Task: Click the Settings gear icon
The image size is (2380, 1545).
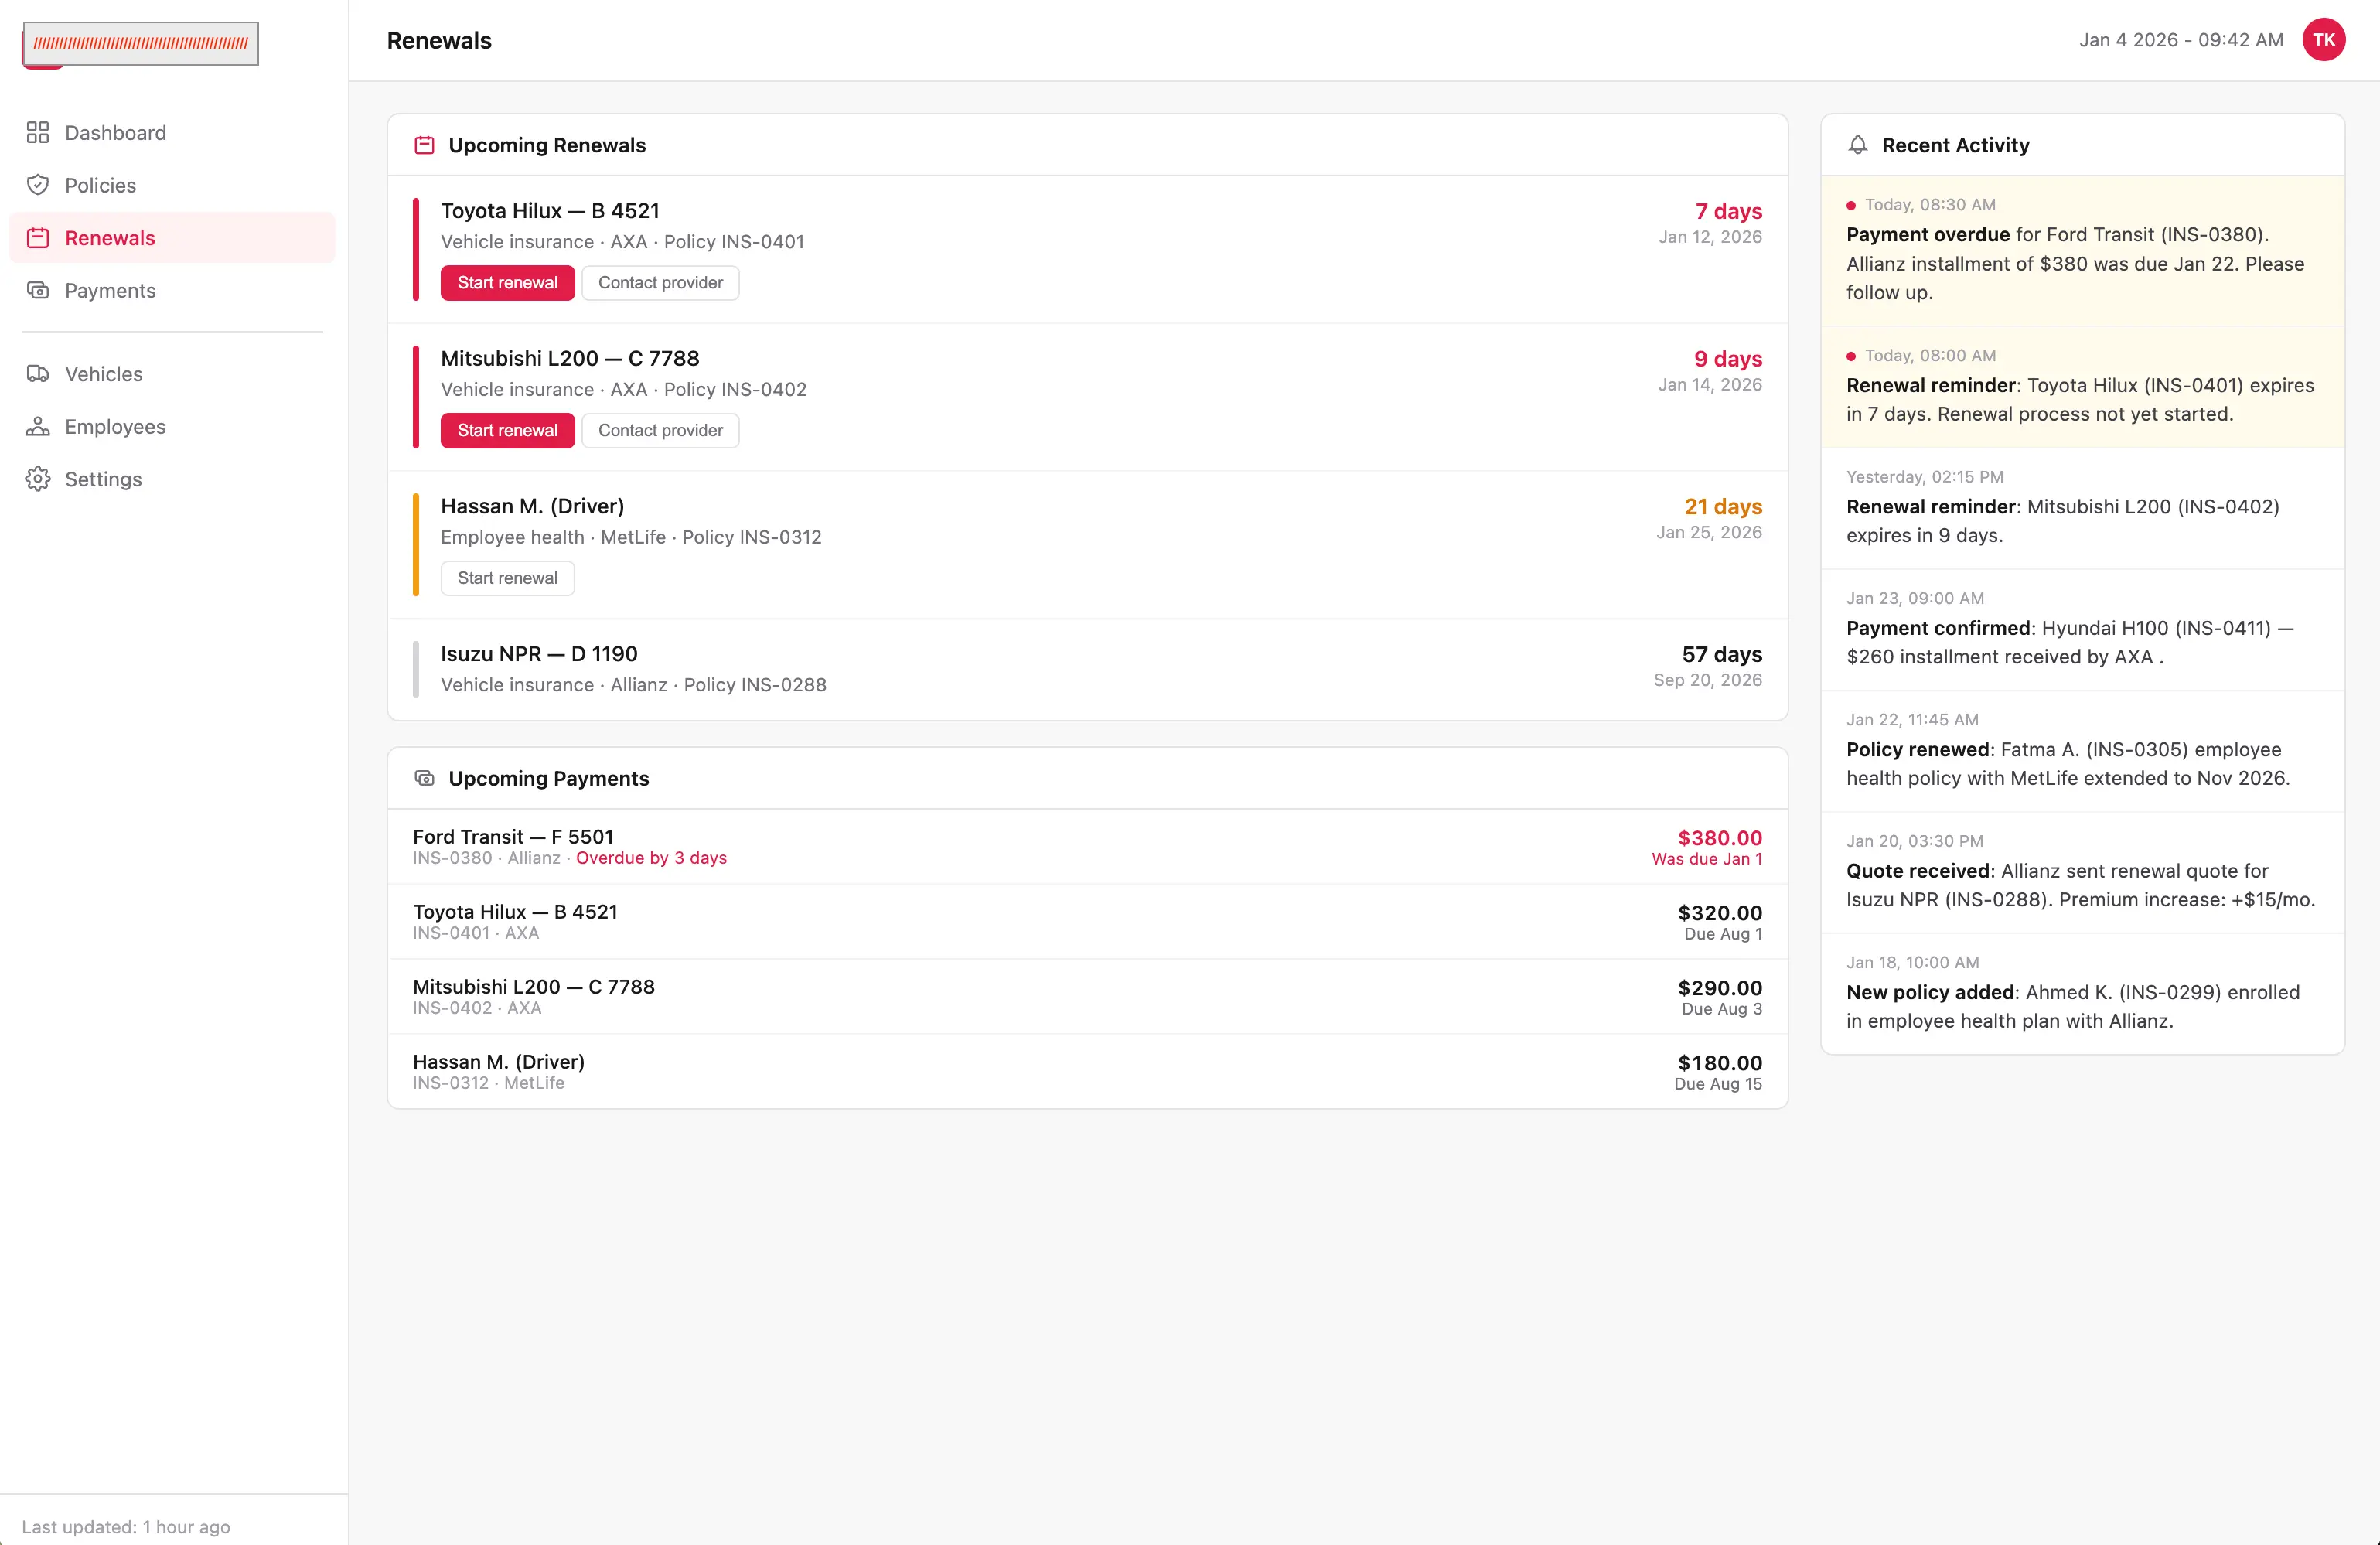Action: (38, 479)
